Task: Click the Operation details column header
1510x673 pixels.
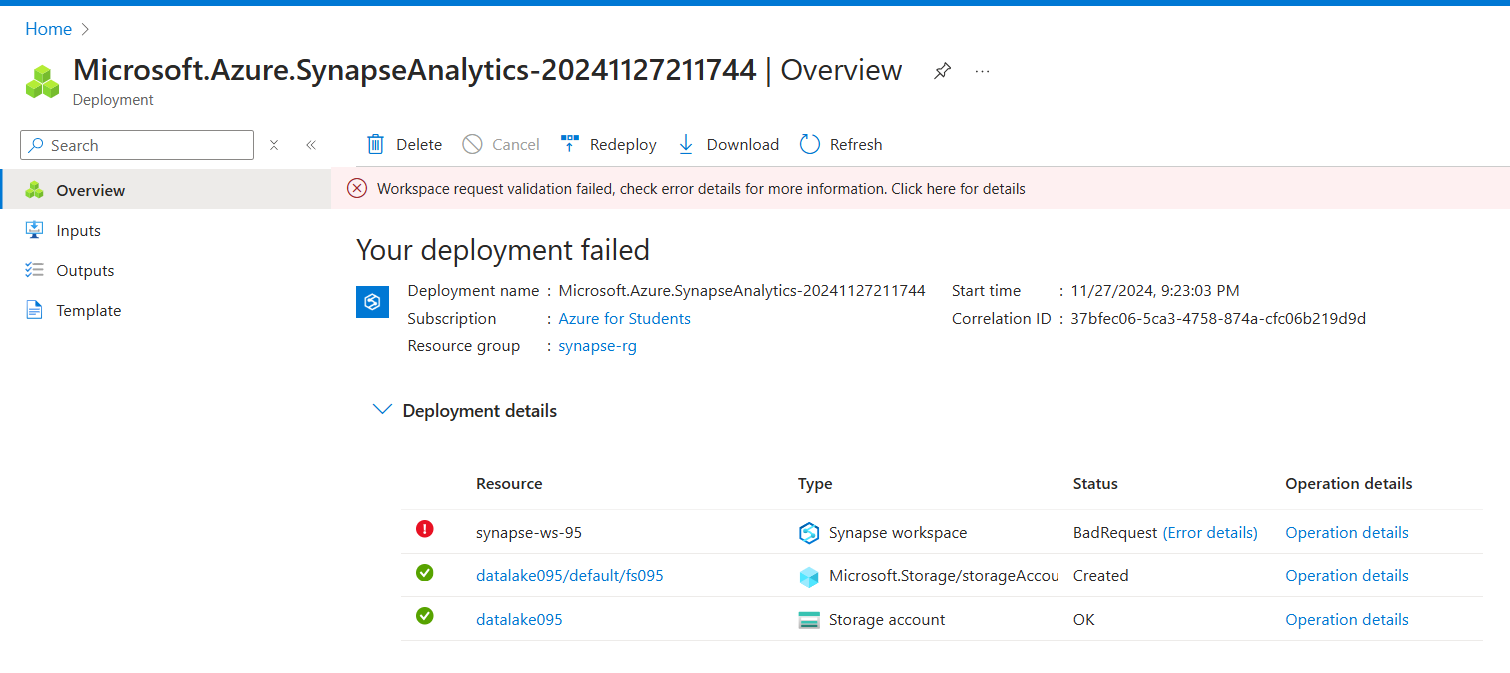Action: click(1349, 483)
